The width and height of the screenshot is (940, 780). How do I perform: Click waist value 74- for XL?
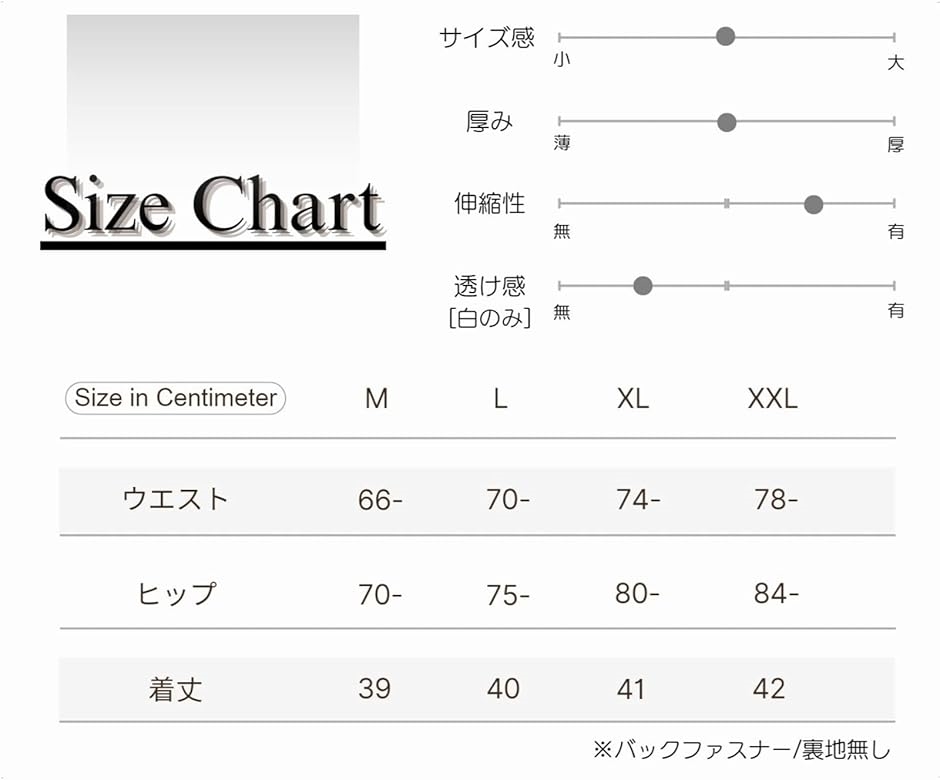(638, 499)
